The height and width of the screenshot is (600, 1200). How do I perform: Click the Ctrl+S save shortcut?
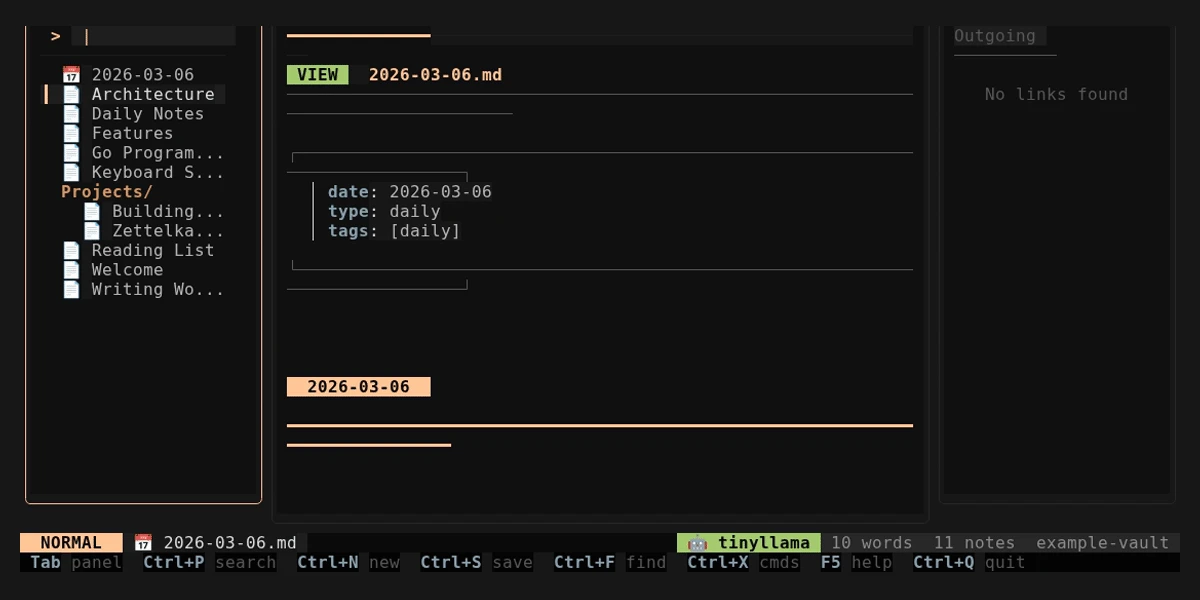coord(476,562)
